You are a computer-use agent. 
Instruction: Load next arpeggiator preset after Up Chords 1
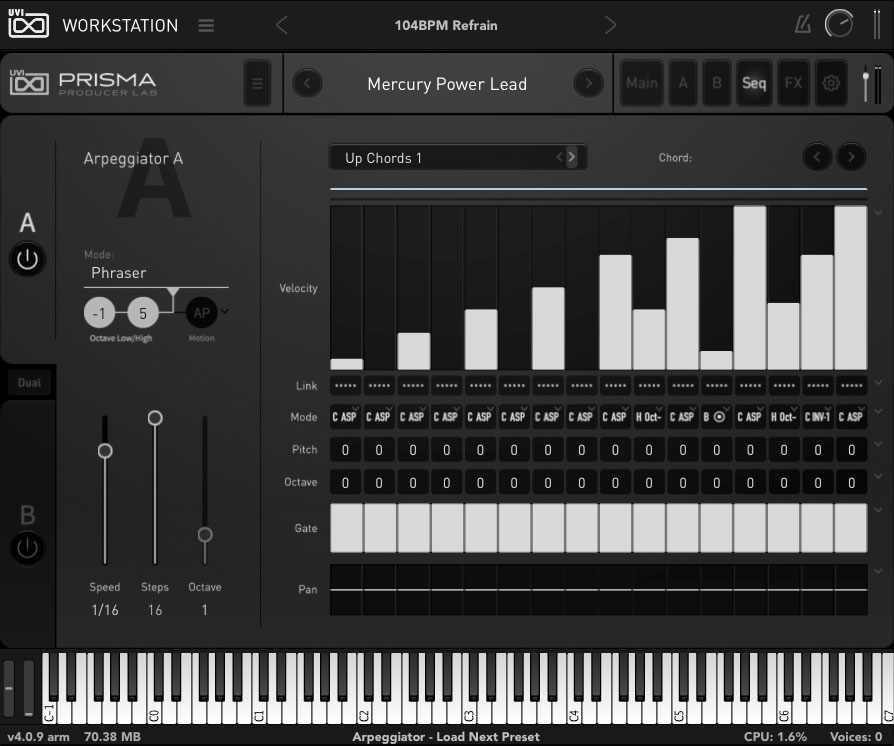[x=571, y=157]
